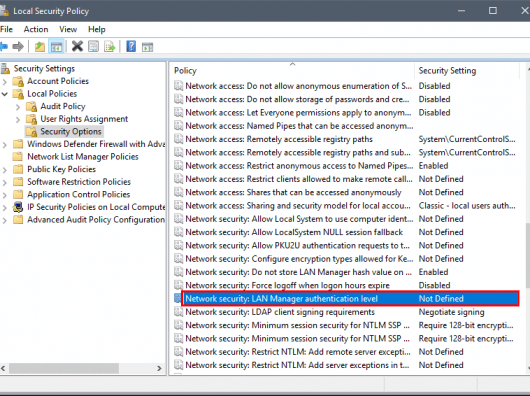Click the Export List toolbar icon
Screen dimensions: 530x396
[110, 46]
